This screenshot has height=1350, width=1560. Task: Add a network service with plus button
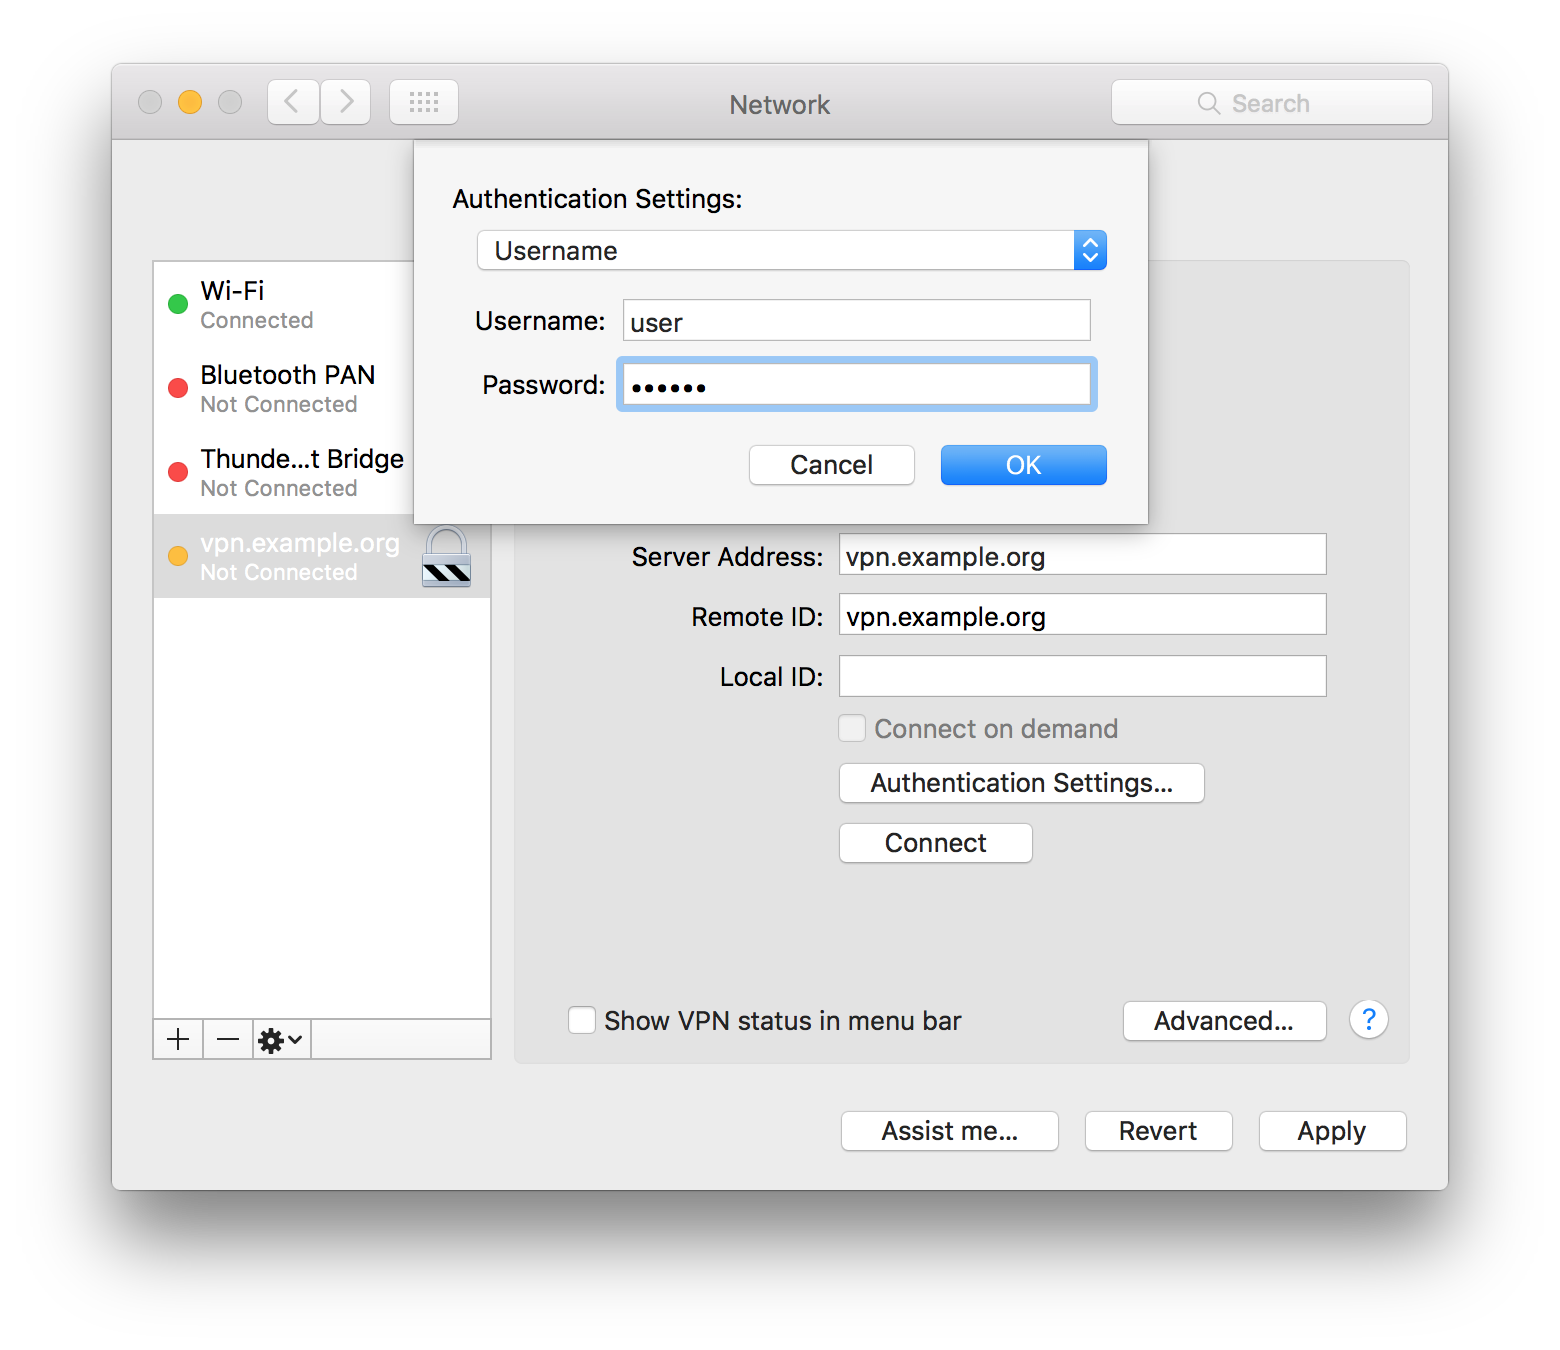(x=178, y=1040)
